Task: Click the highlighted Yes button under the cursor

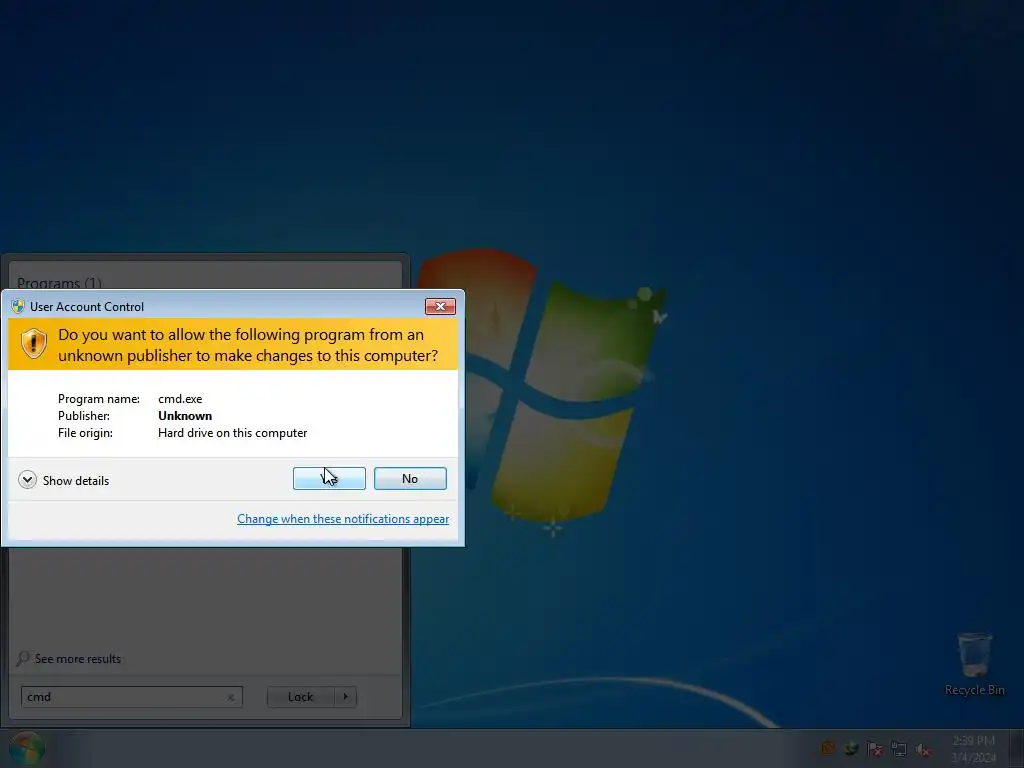Action: (329, 479)
